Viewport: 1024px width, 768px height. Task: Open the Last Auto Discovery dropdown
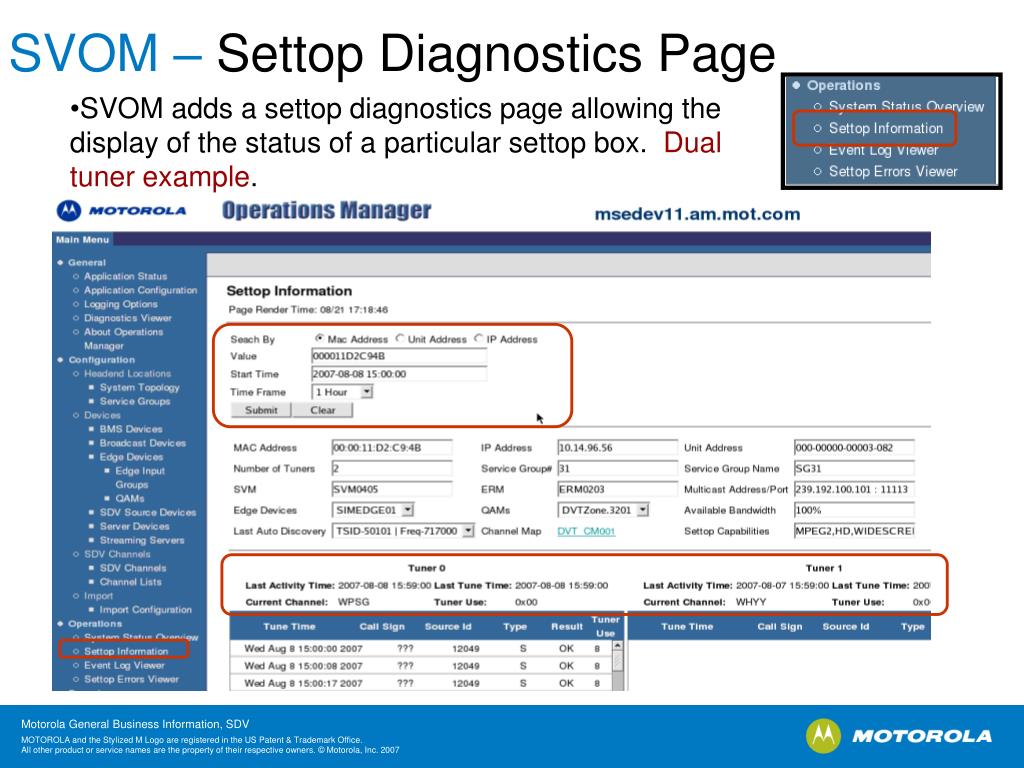click(x=403, y=531)
